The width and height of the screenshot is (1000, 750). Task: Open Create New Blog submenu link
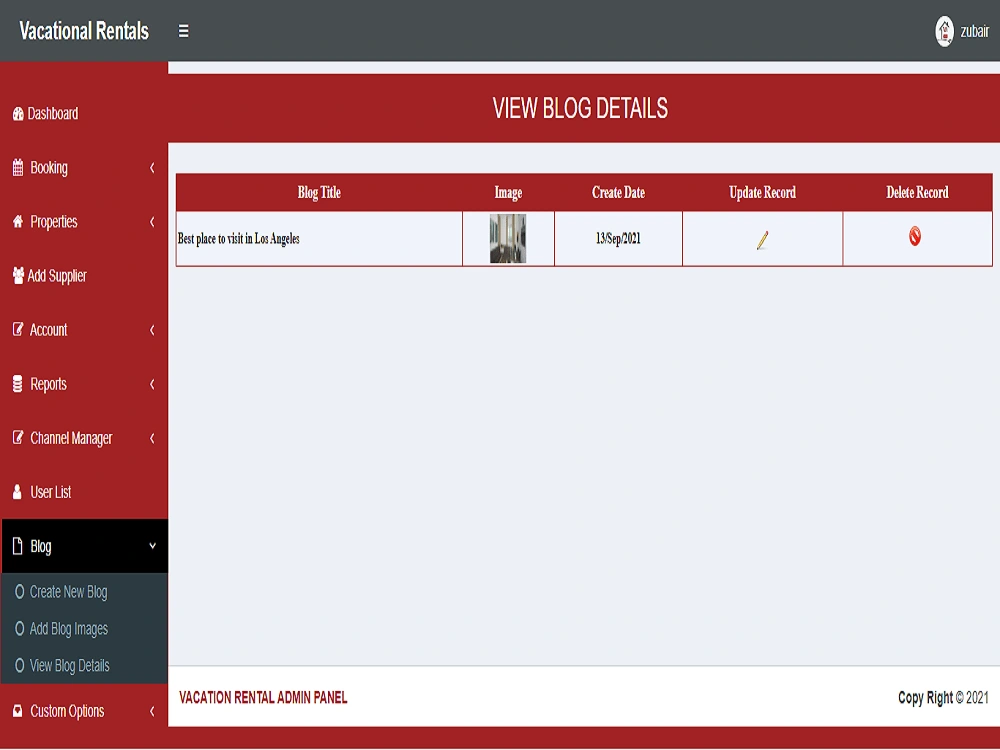[68, 592]
